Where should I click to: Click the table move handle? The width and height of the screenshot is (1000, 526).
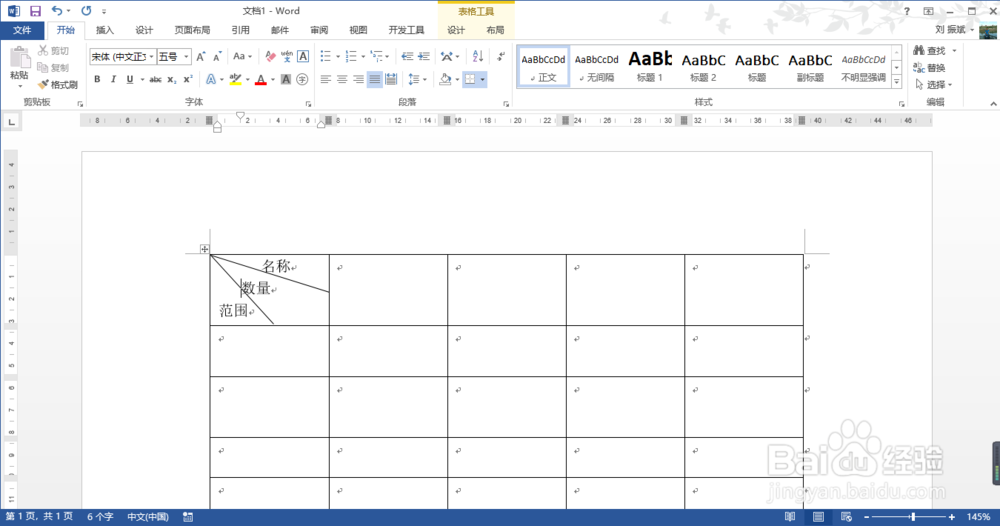(204, 249)
